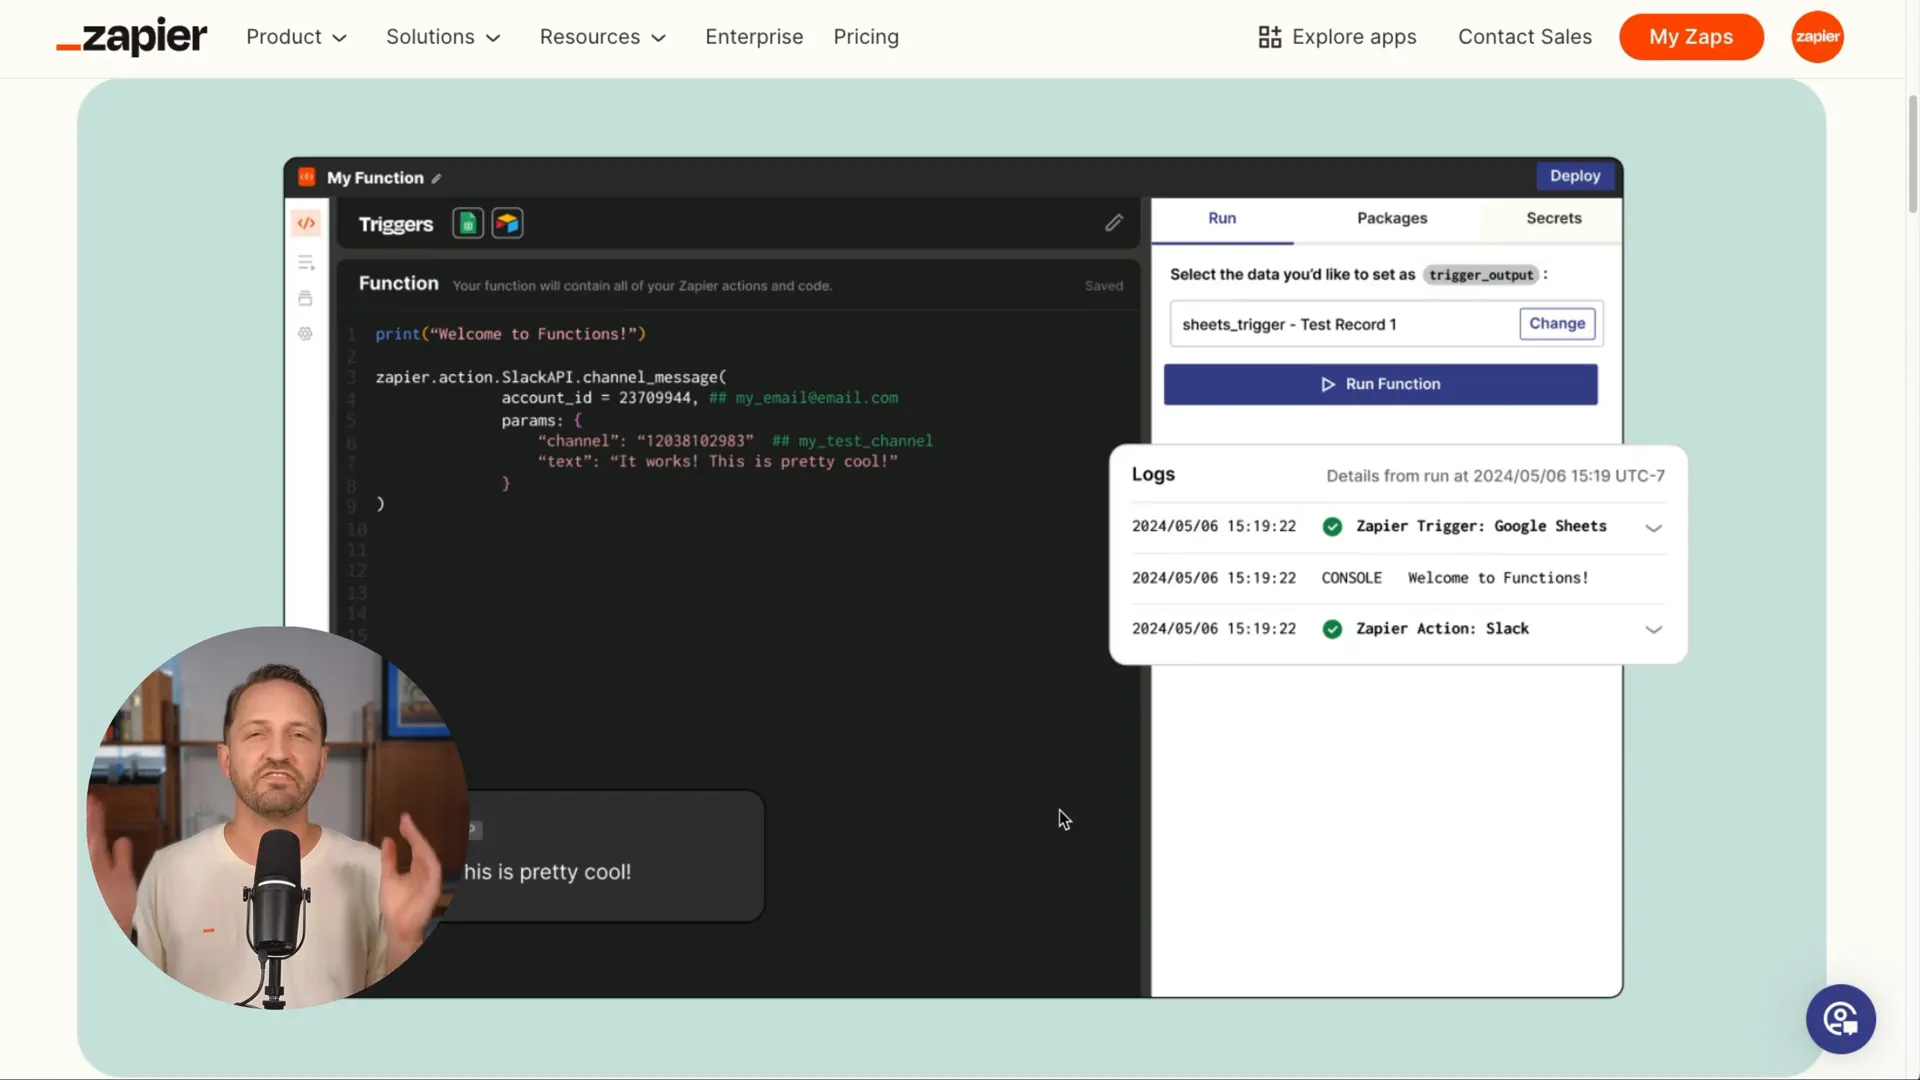Open the Resources dropdown menu

(603, 37)
